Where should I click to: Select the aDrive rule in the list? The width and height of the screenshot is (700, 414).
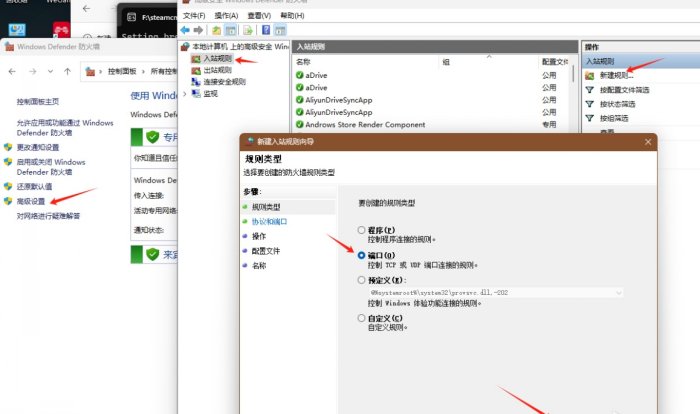(x=316, y=74)
